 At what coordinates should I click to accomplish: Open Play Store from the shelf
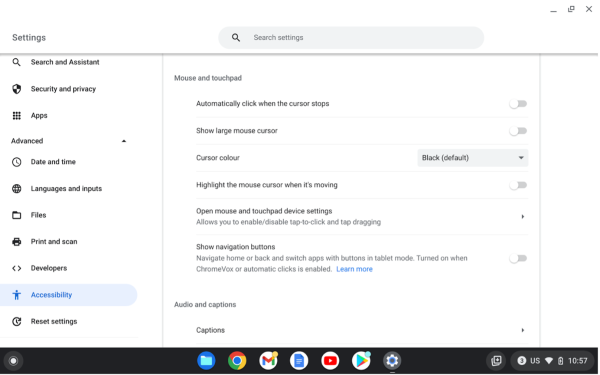(x=361, y=361)
